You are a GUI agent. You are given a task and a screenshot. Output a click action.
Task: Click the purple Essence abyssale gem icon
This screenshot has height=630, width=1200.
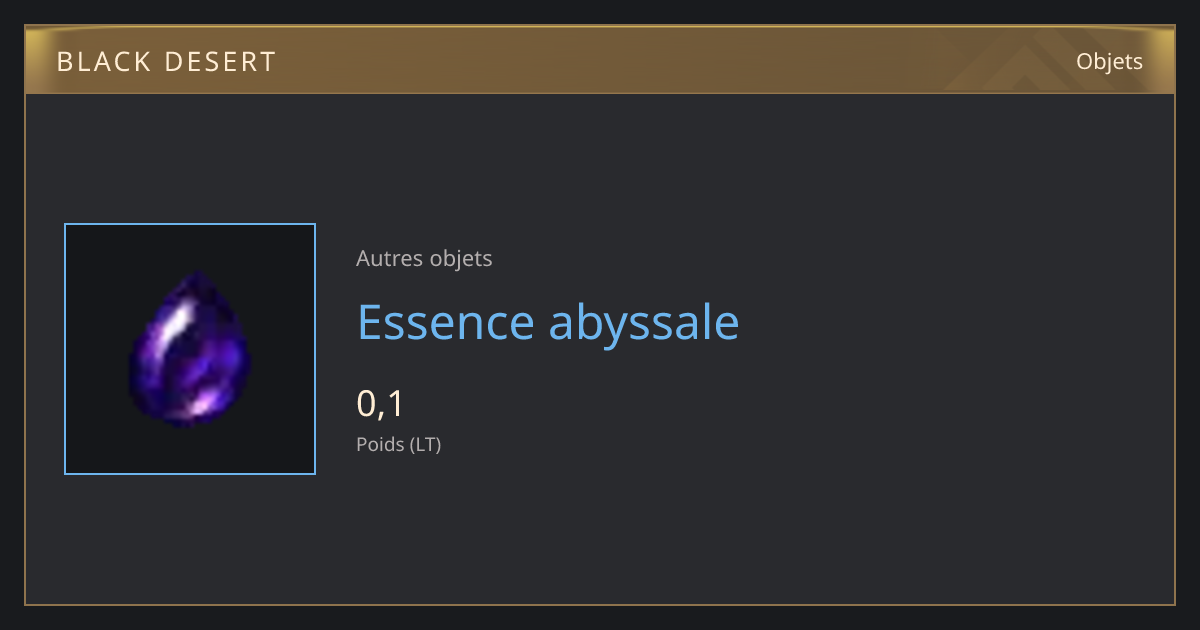click(x=190, y=349)
